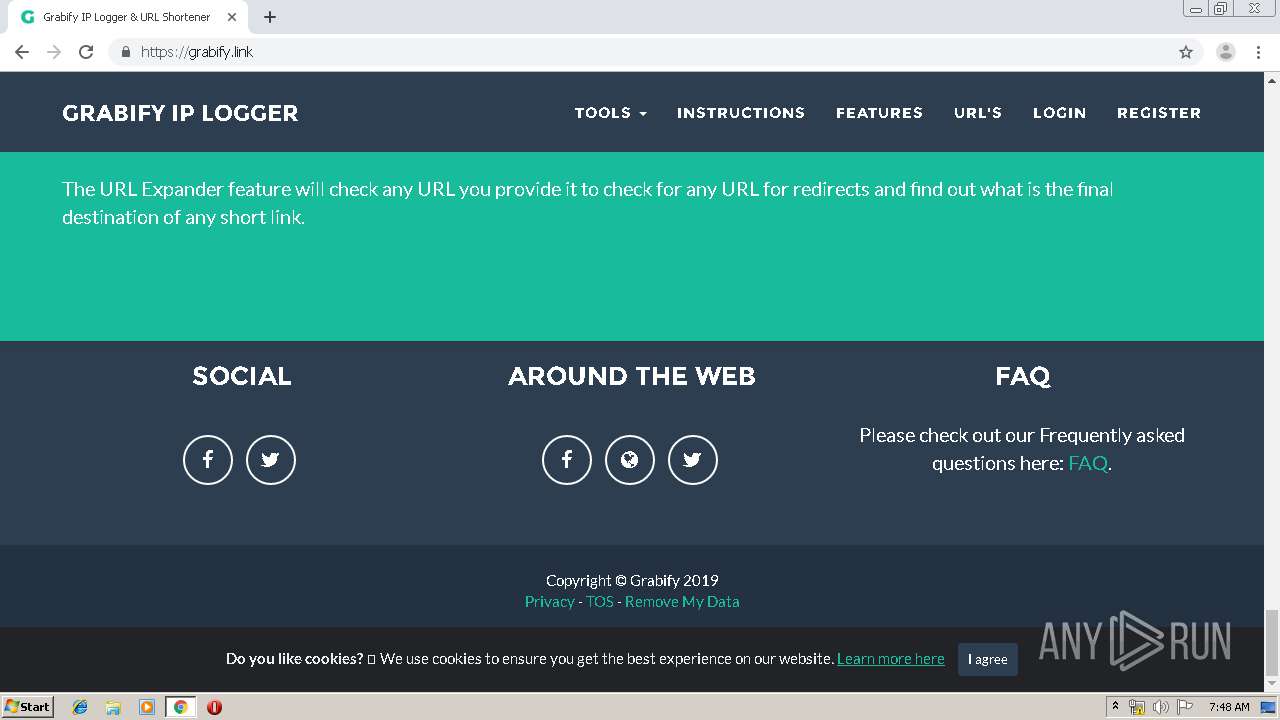Click the Remove My Data link

pos(682,601)
